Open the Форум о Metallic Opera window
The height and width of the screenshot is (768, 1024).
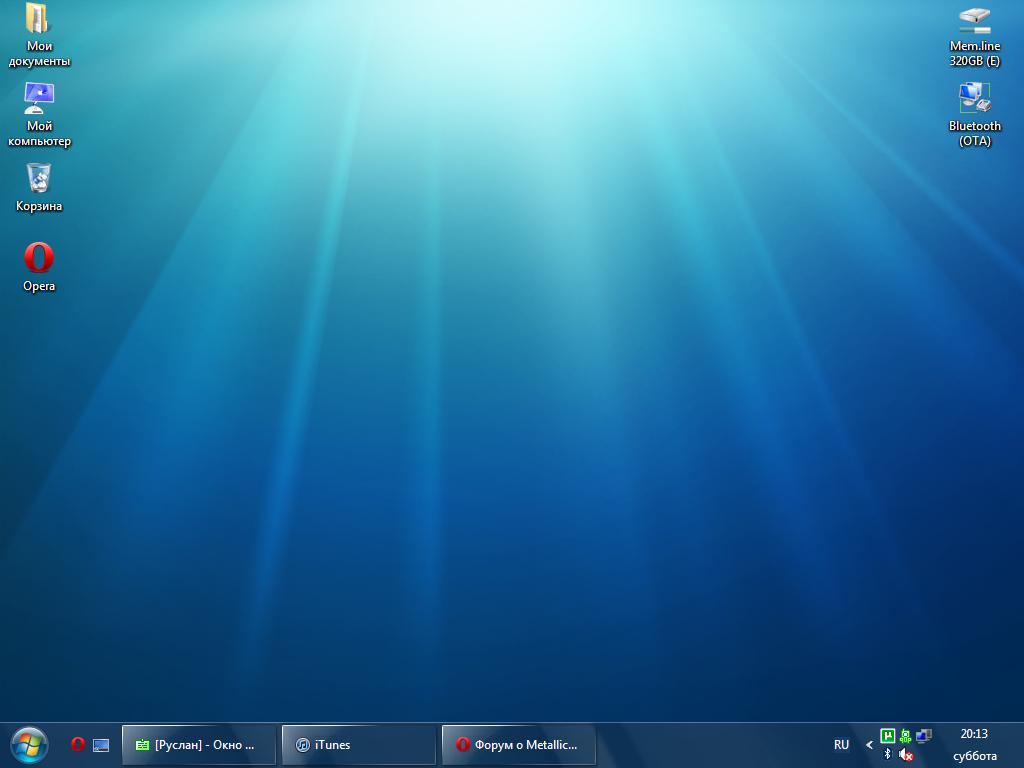[x=518, y=745]
